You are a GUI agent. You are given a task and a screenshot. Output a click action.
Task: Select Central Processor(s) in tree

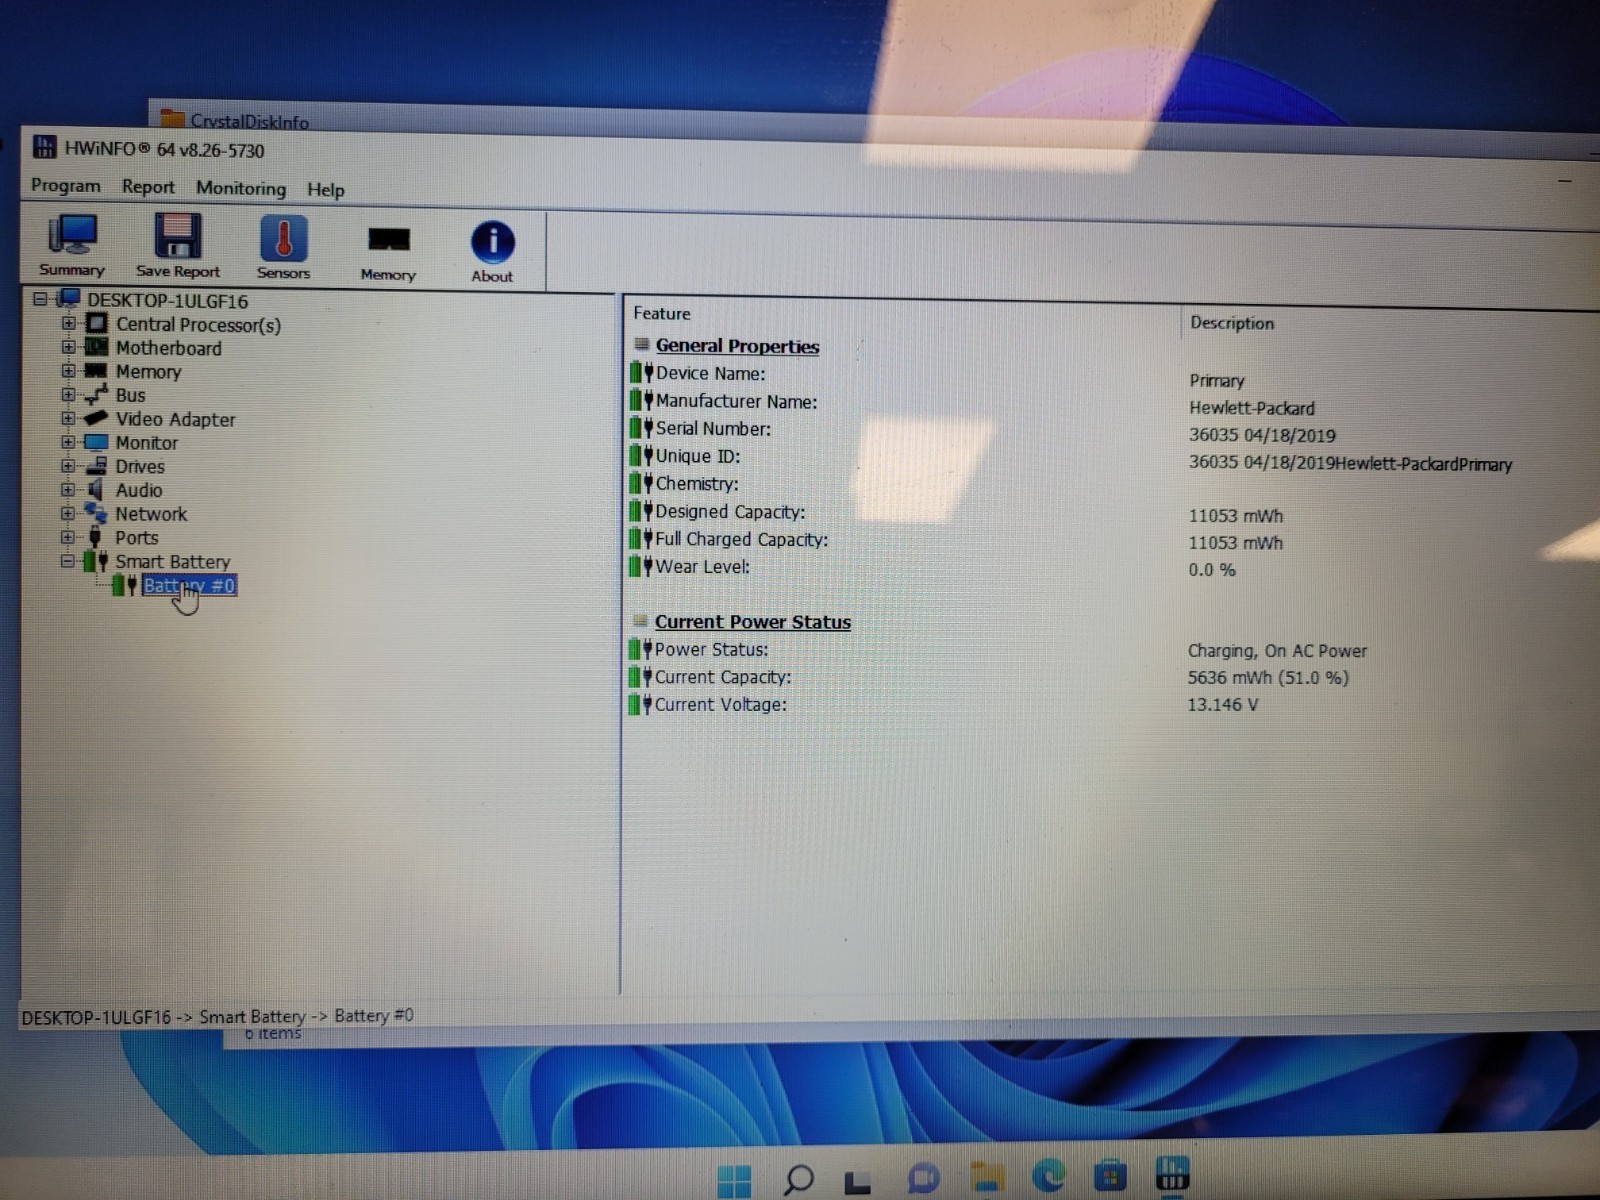[198, 325]
